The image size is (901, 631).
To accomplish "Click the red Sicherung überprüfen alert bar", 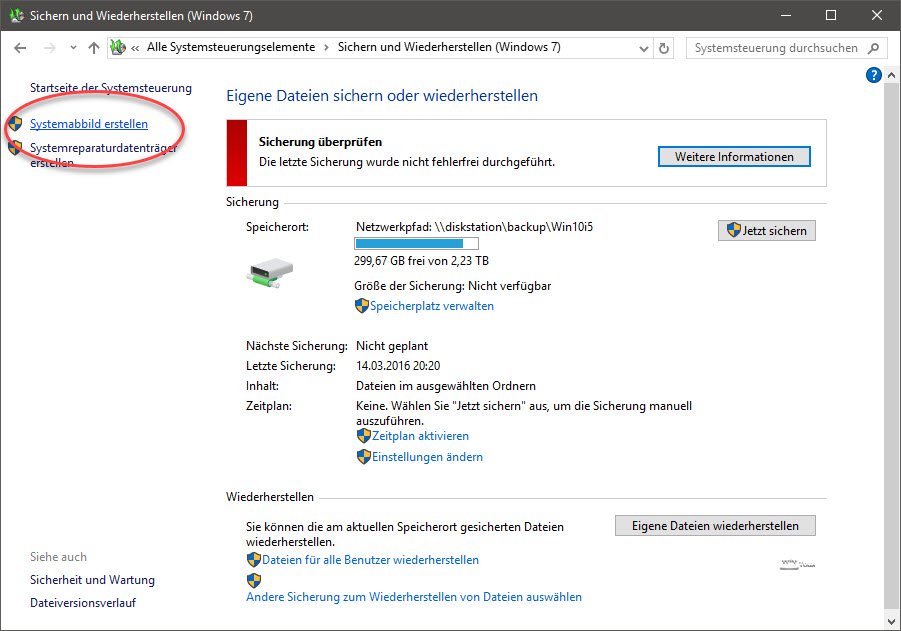I will pos(237,153).
